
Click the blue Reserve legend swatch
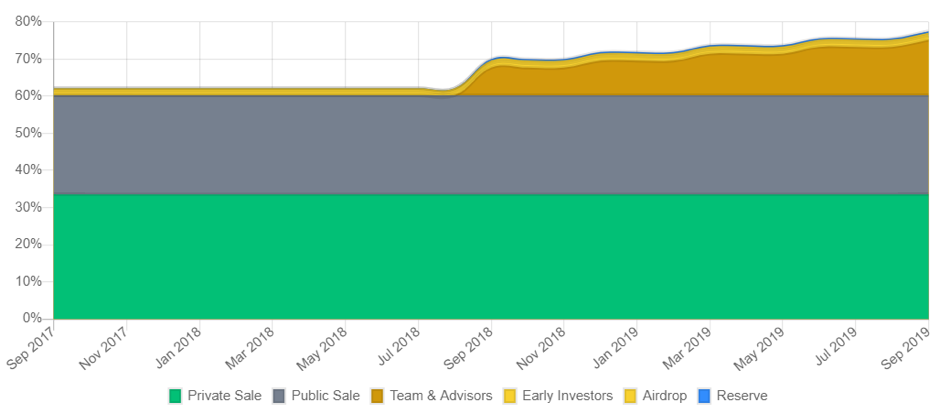[705, 396]
